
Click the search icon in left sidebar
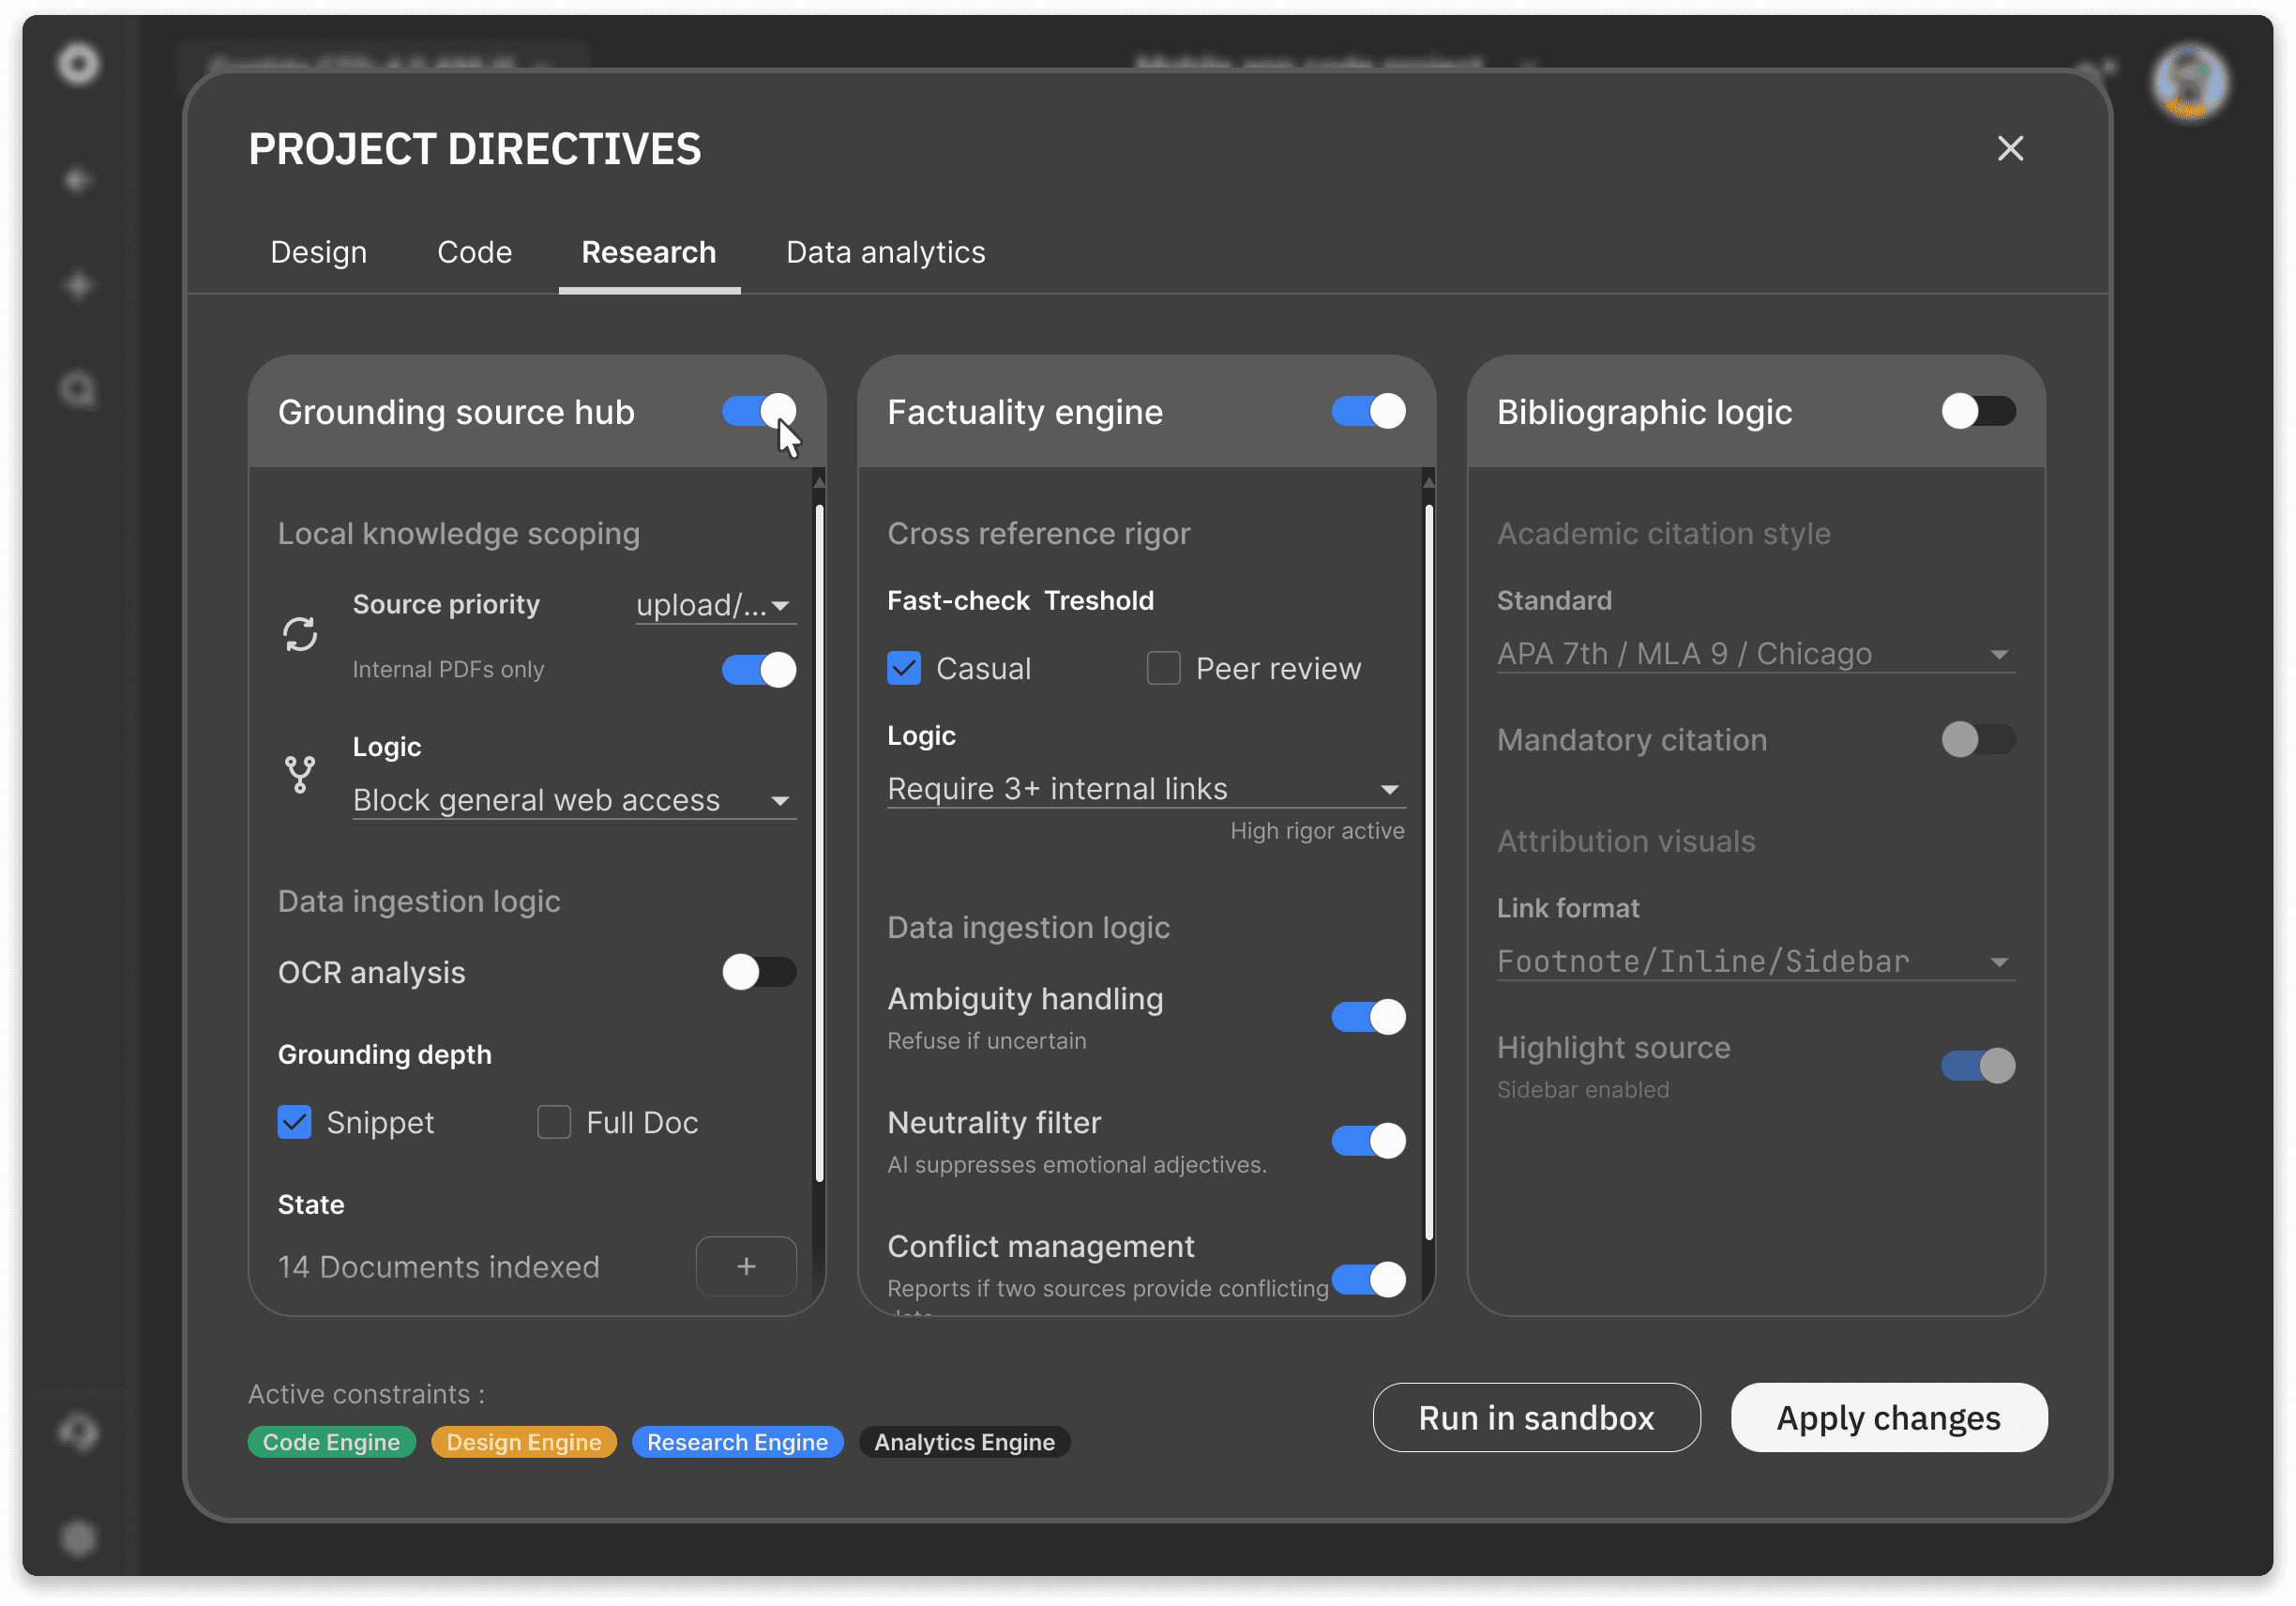point(78,389)
